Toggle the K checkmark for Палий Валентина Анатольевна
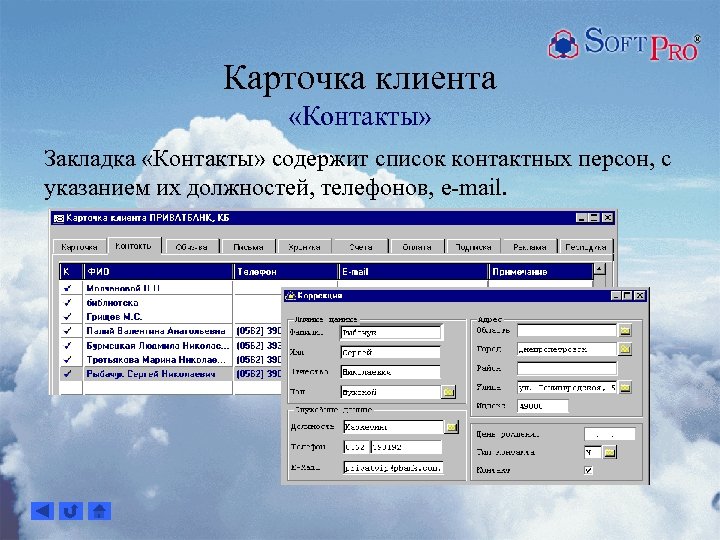 click(68, 331)
